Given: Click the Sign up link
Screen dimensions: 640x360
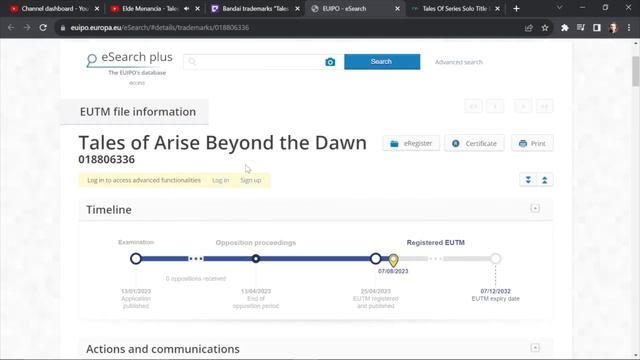Looking at the screenshot, I should click(251, 180).
